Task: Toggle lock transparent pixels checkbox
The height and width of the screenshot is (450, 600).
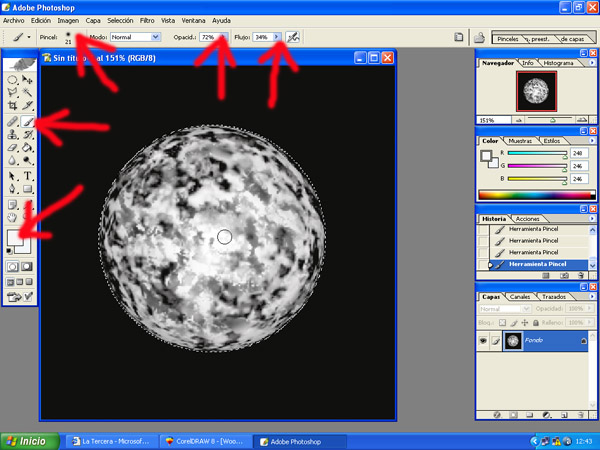Action: (x=502, y=323)
